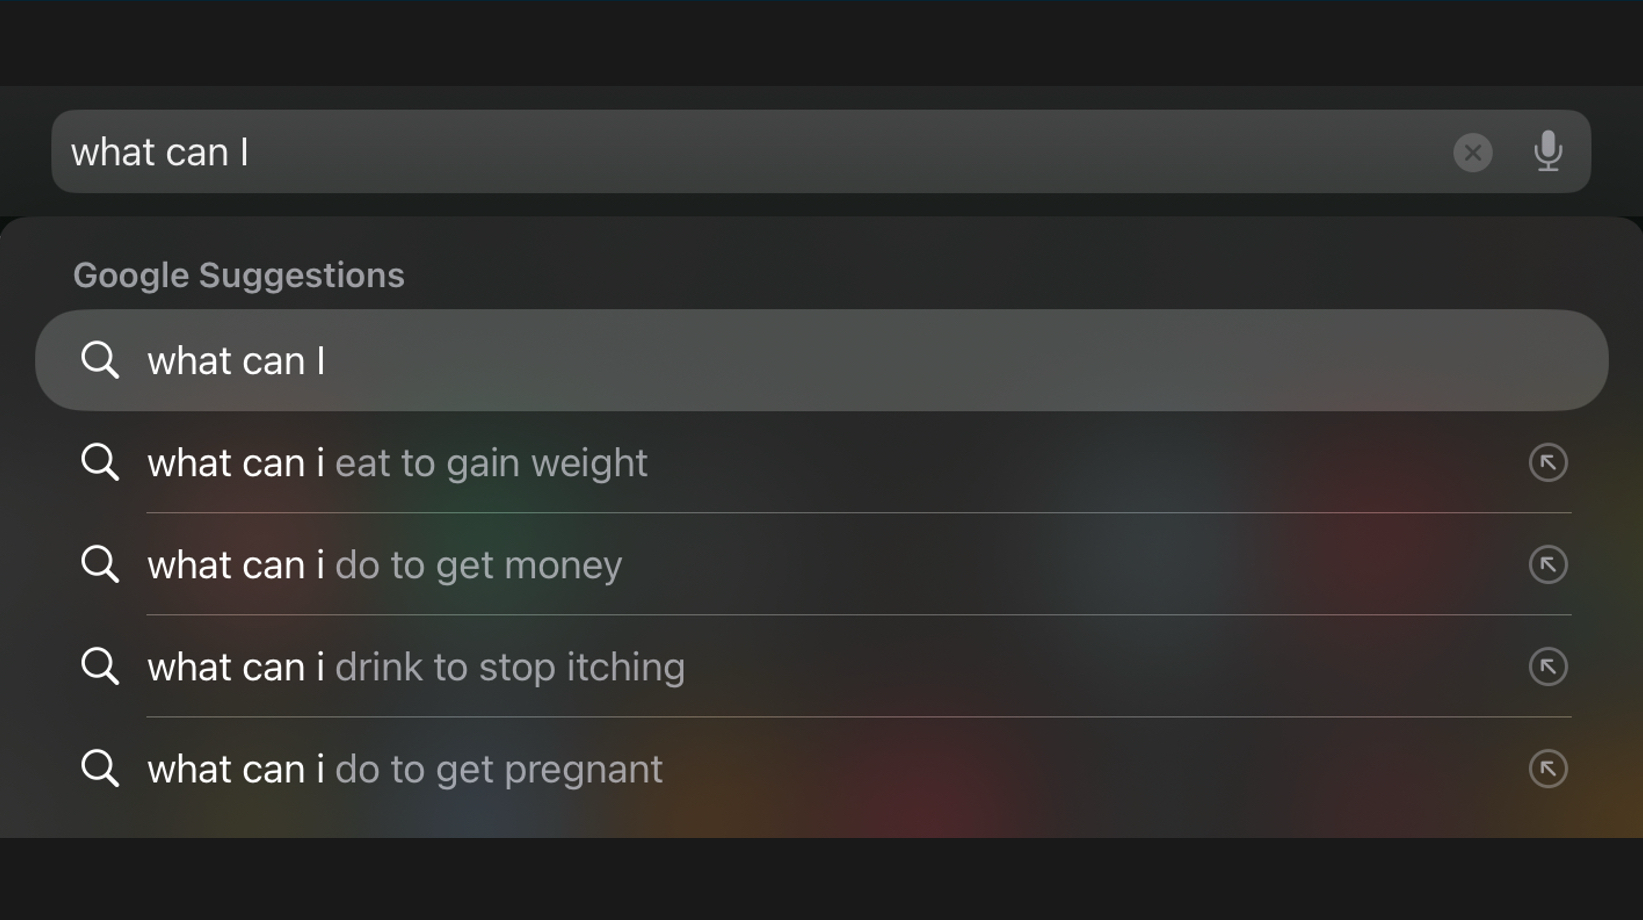Autofill 'do to get pregnant' via arrow icon
The image size is (1643, 920).
[1548, 769]
